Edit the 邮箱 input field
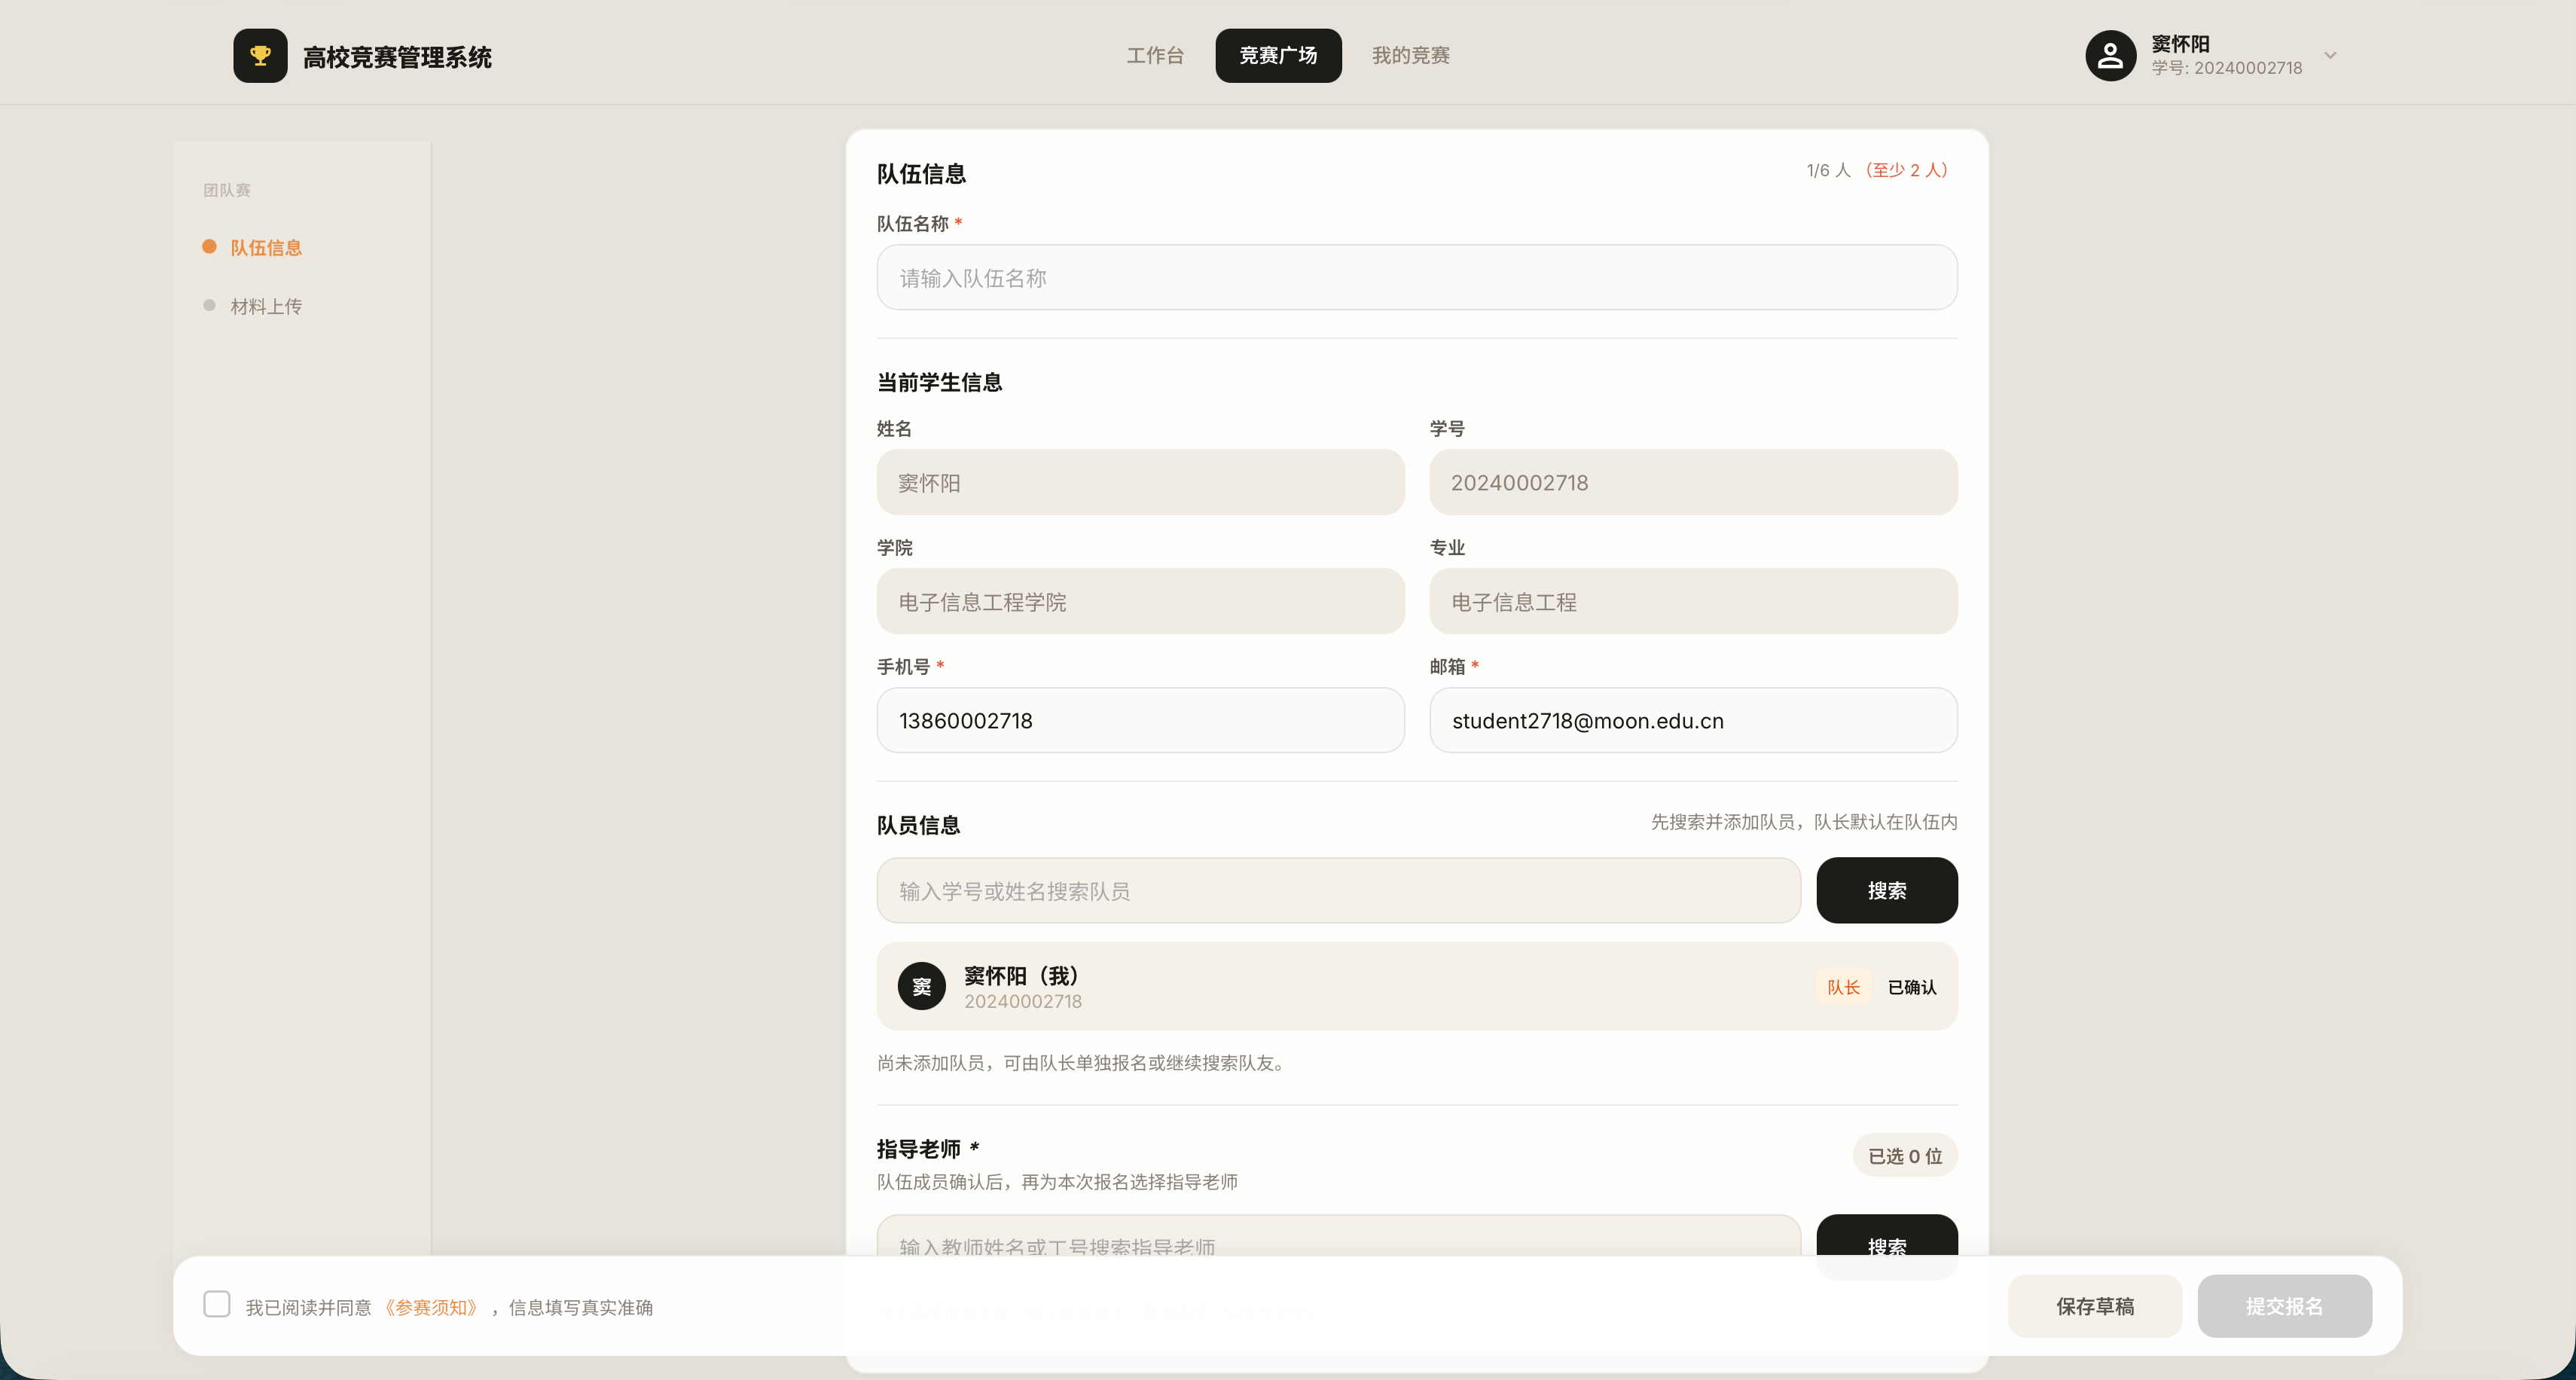The width and height of the screenshot is (2576, 1380). click(1693, 721)
